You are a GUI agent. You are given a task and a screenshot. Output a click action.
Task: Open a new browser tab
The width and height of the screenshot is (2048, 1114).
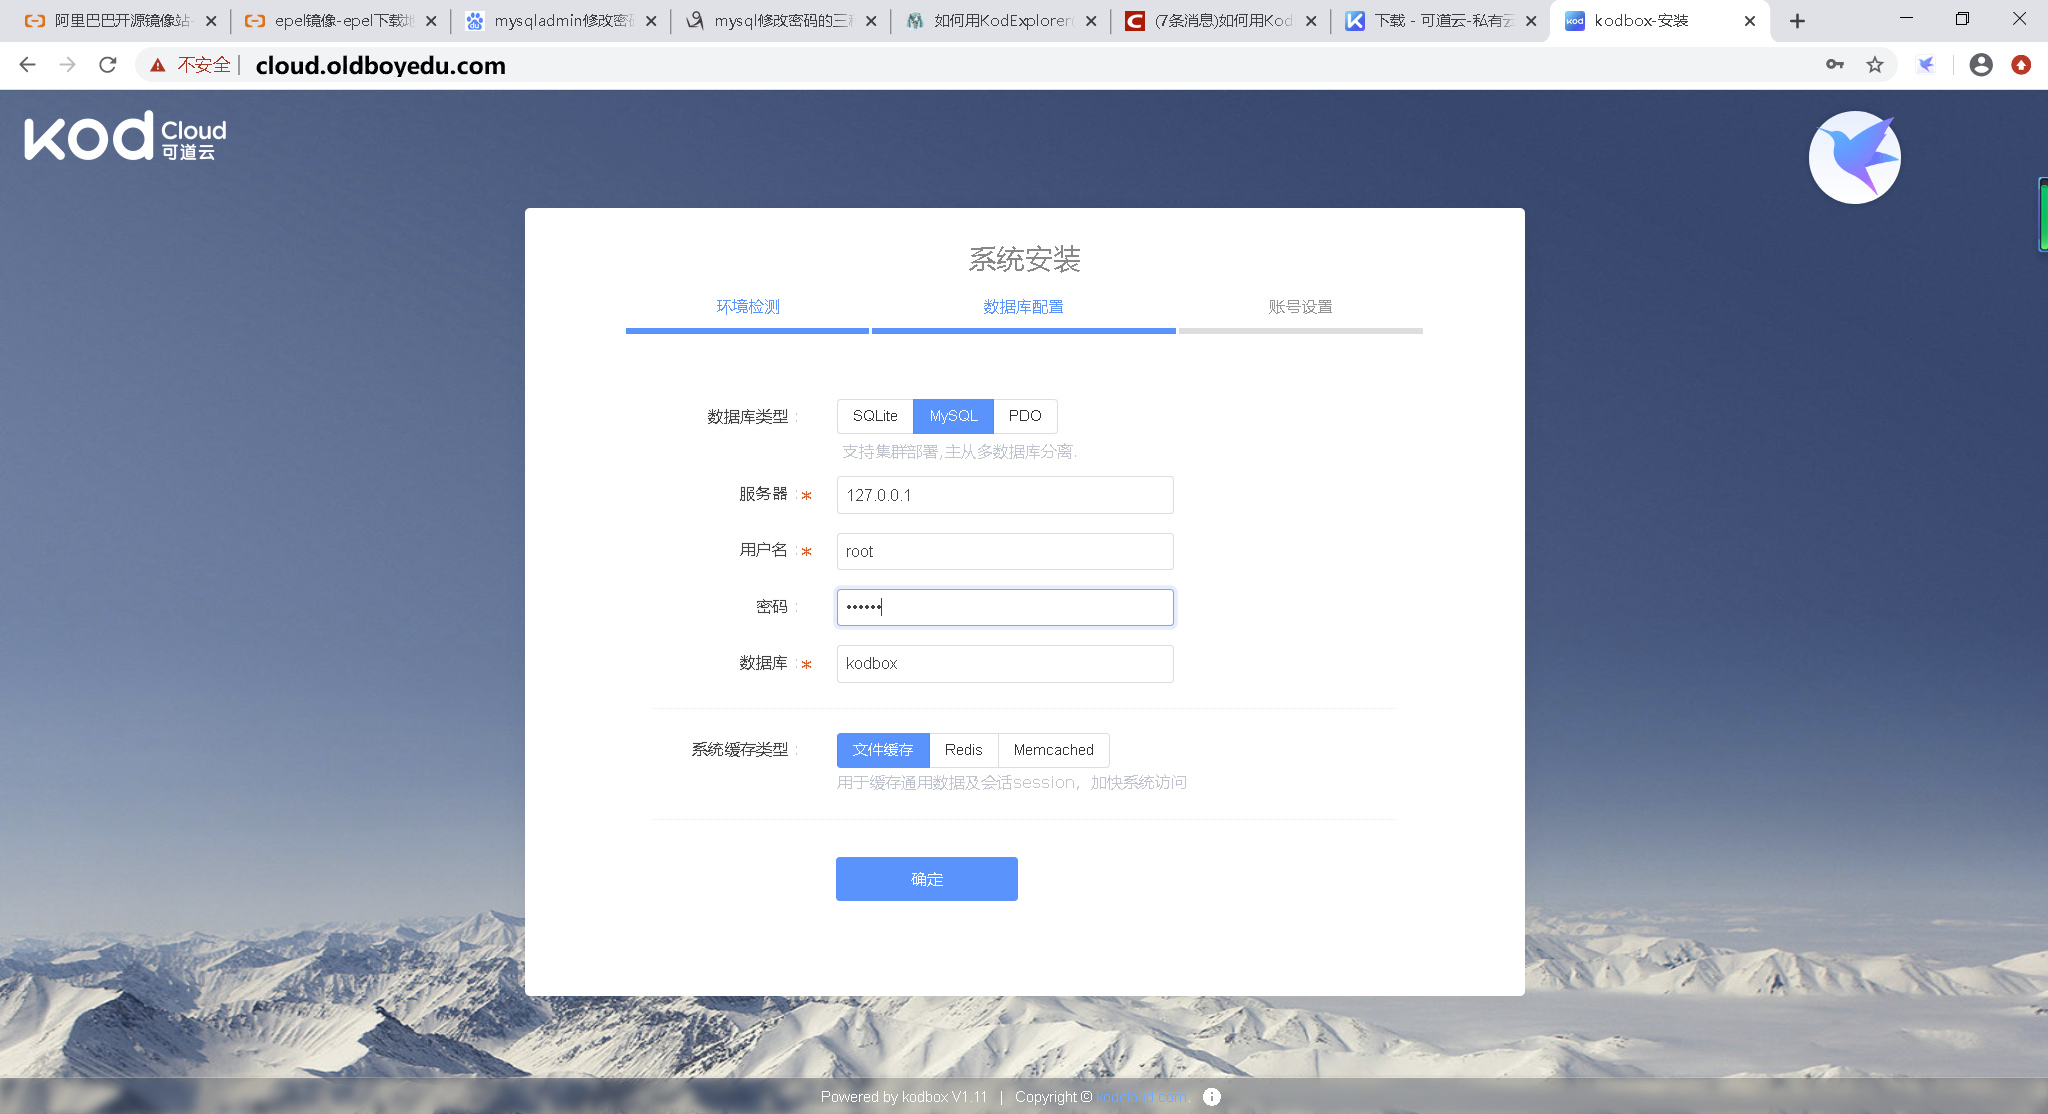[x=1797, y=21]
